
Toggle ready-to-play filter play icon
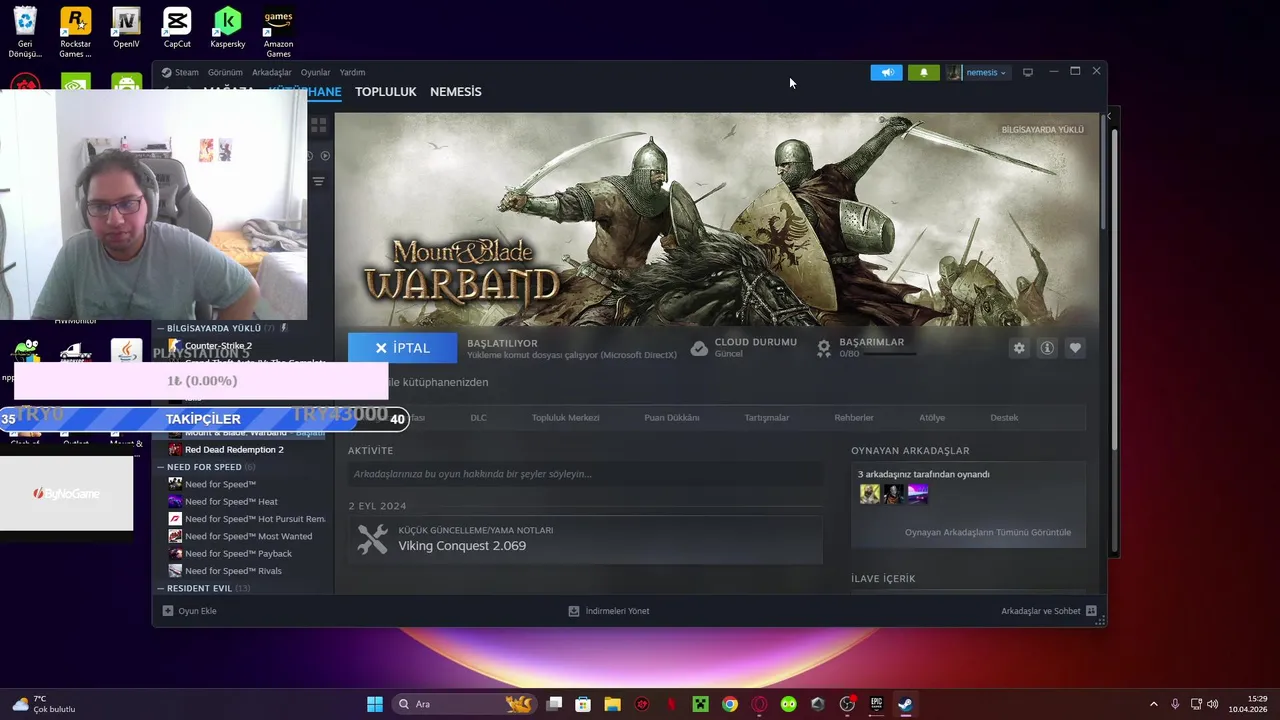[325, 155]
